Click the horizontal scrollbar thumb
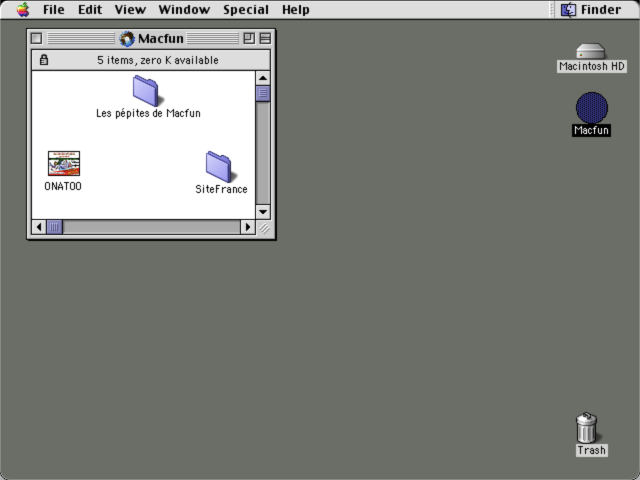 pos(54,227)
